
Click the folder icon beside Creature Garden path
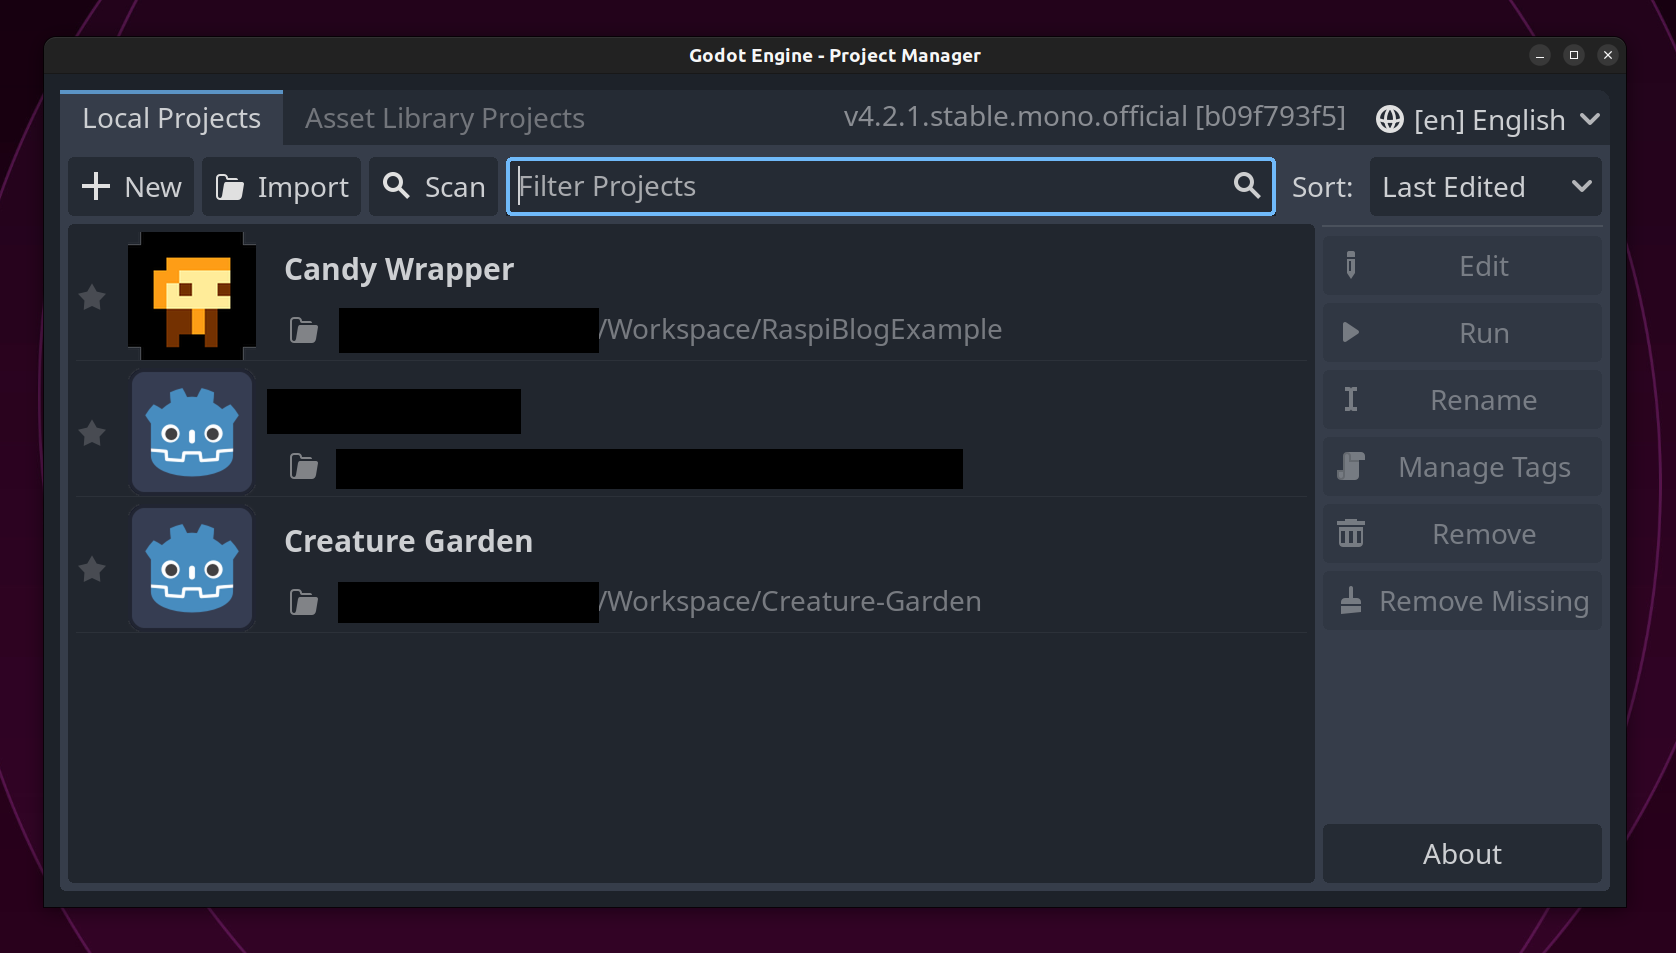pos(303,601)
